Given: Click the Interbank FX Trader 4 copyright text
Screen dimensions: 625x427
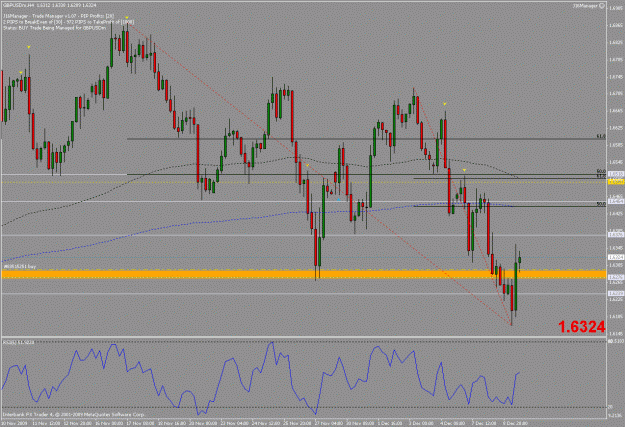Looking at the screenshot, I should pos(73,415).
